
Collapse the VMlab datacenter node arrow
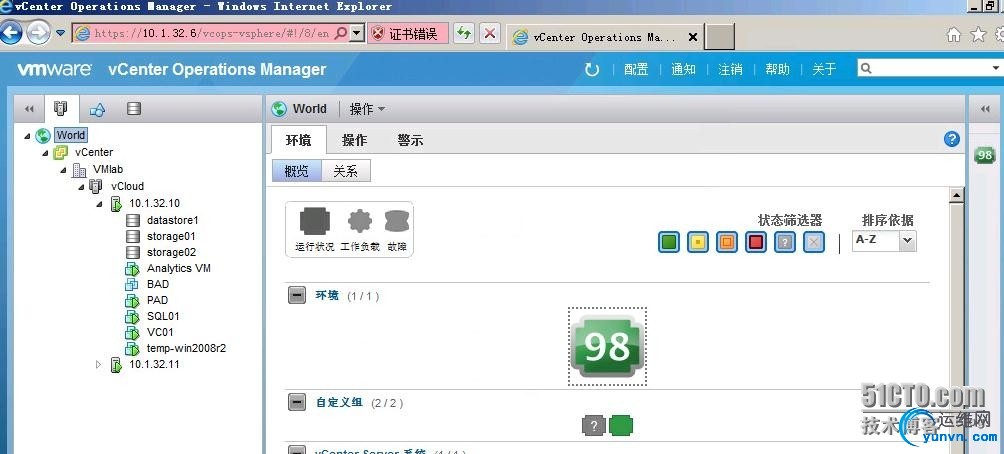63,170
